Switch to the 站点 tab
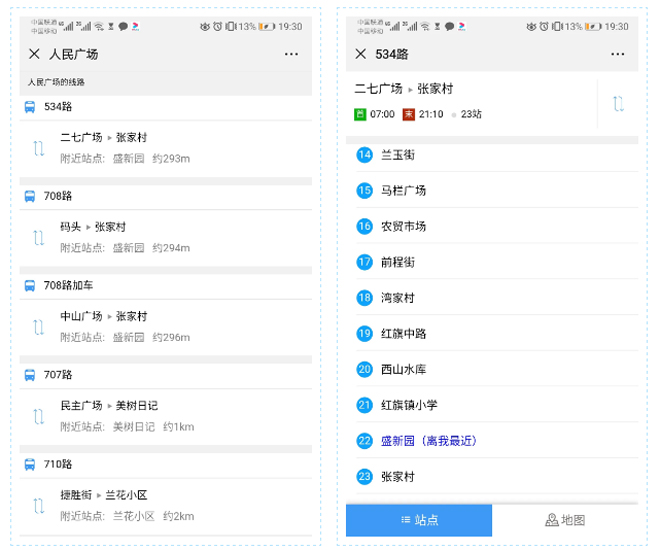The width and height of the screenshot is (660, 550). [419, 520]
